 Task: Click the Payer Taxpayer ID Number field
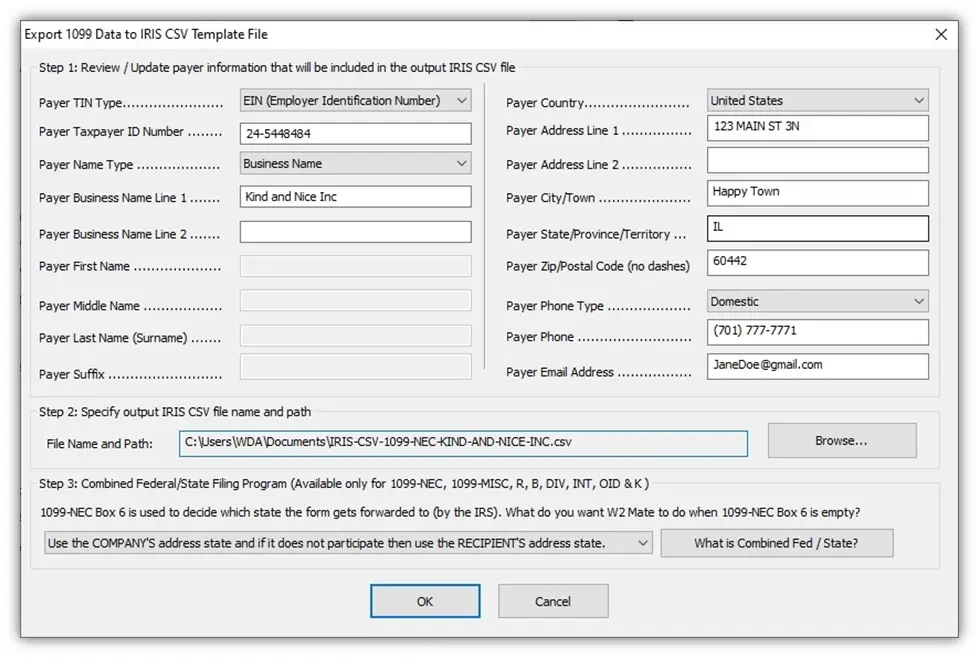[355, 134]
